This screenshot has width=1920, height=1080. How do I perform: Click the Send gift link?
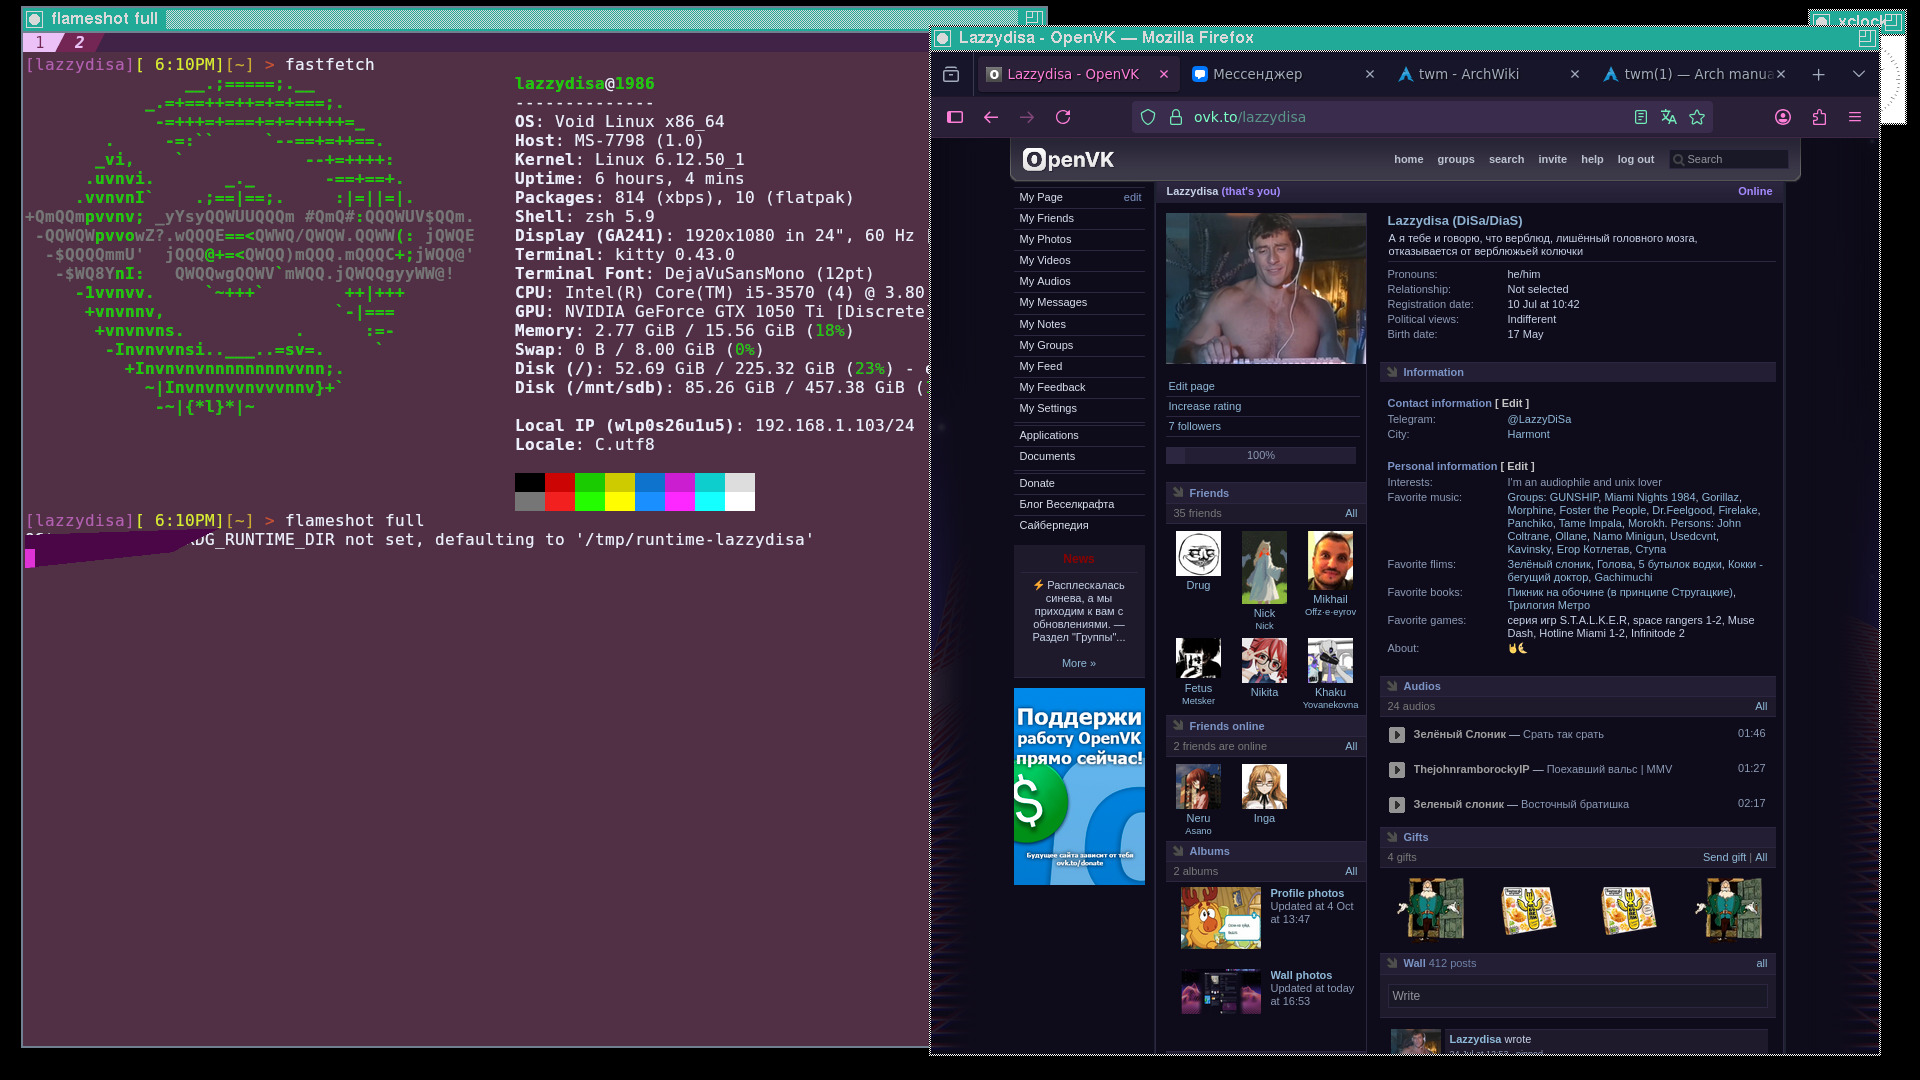coord(1724,857)
